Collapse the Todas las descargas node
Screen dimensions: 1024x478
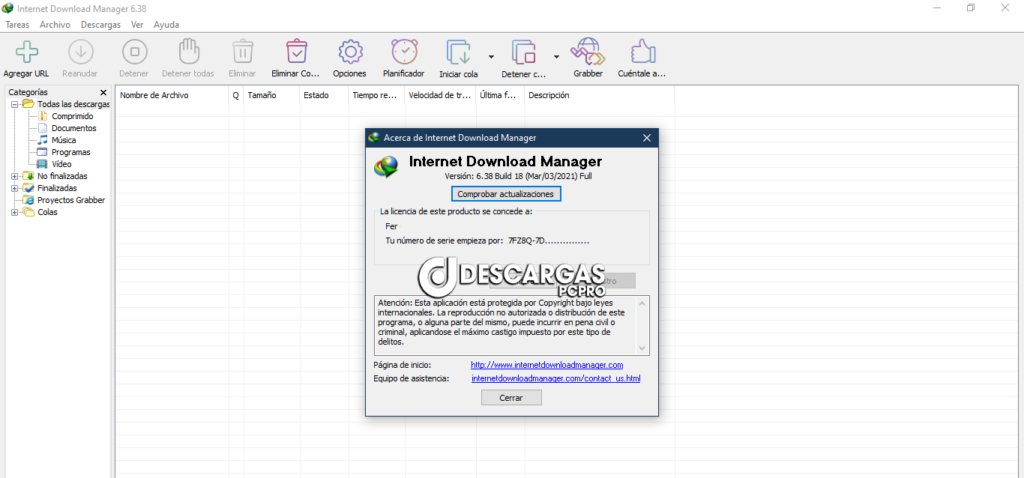(x=15, y=104)
